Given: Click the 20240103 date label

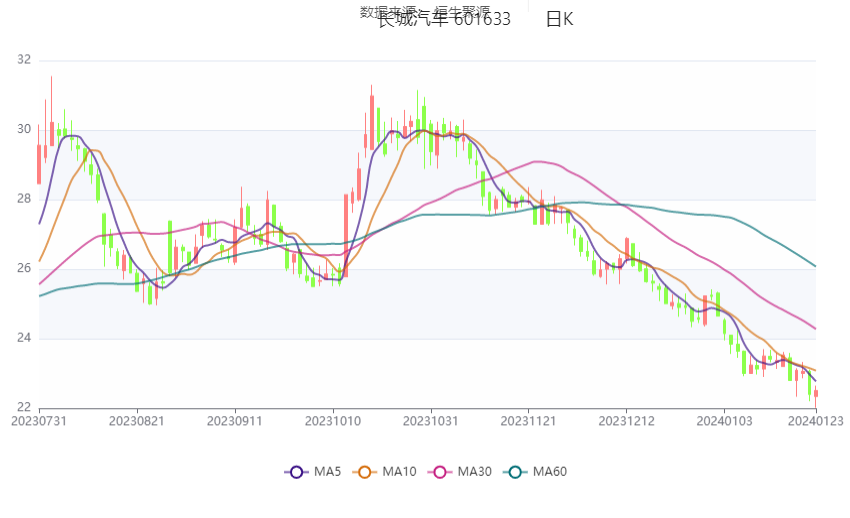Looking at the screenshot, I should point(724,421).
